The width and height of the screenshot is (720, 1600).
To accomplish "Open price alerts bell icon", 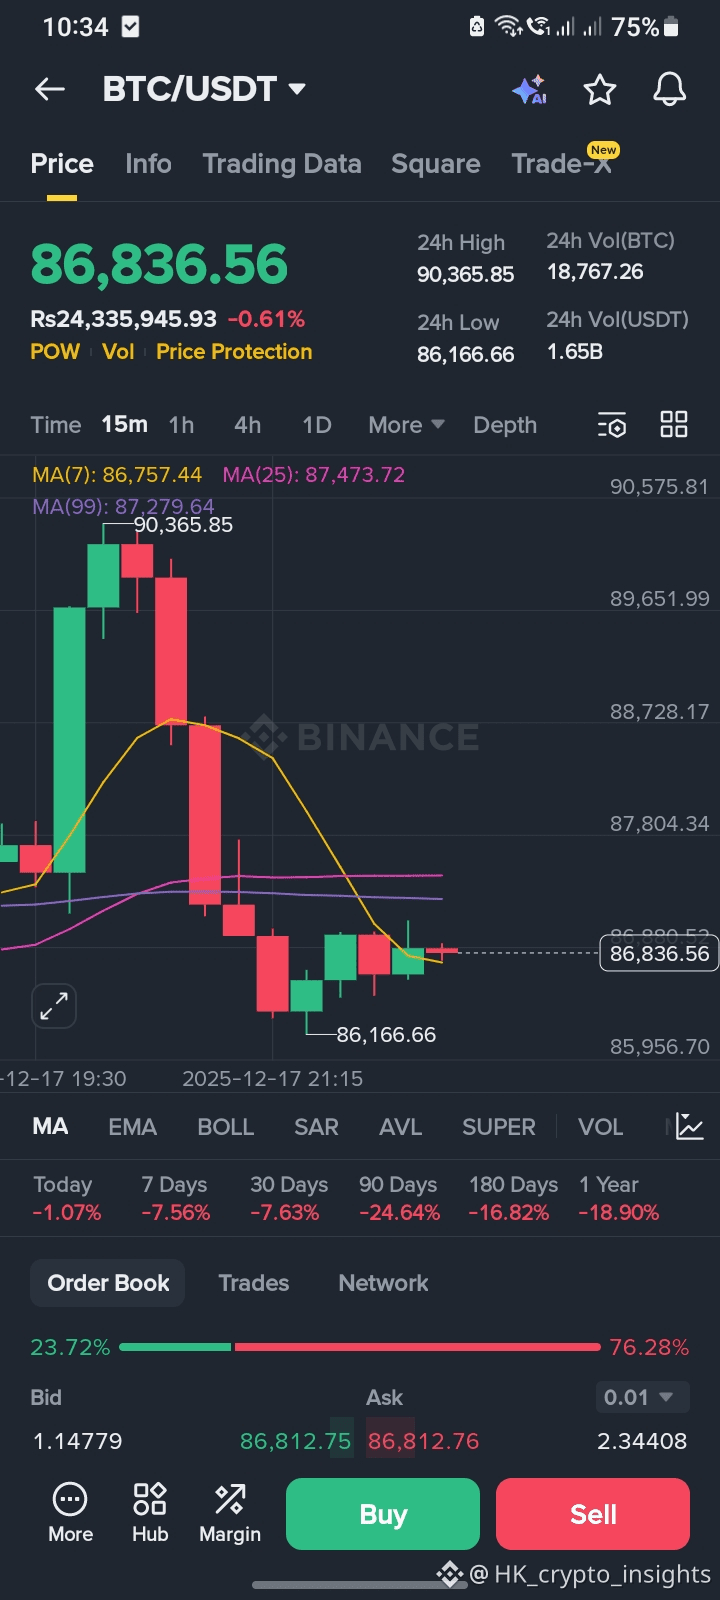I will coord(669,89).
